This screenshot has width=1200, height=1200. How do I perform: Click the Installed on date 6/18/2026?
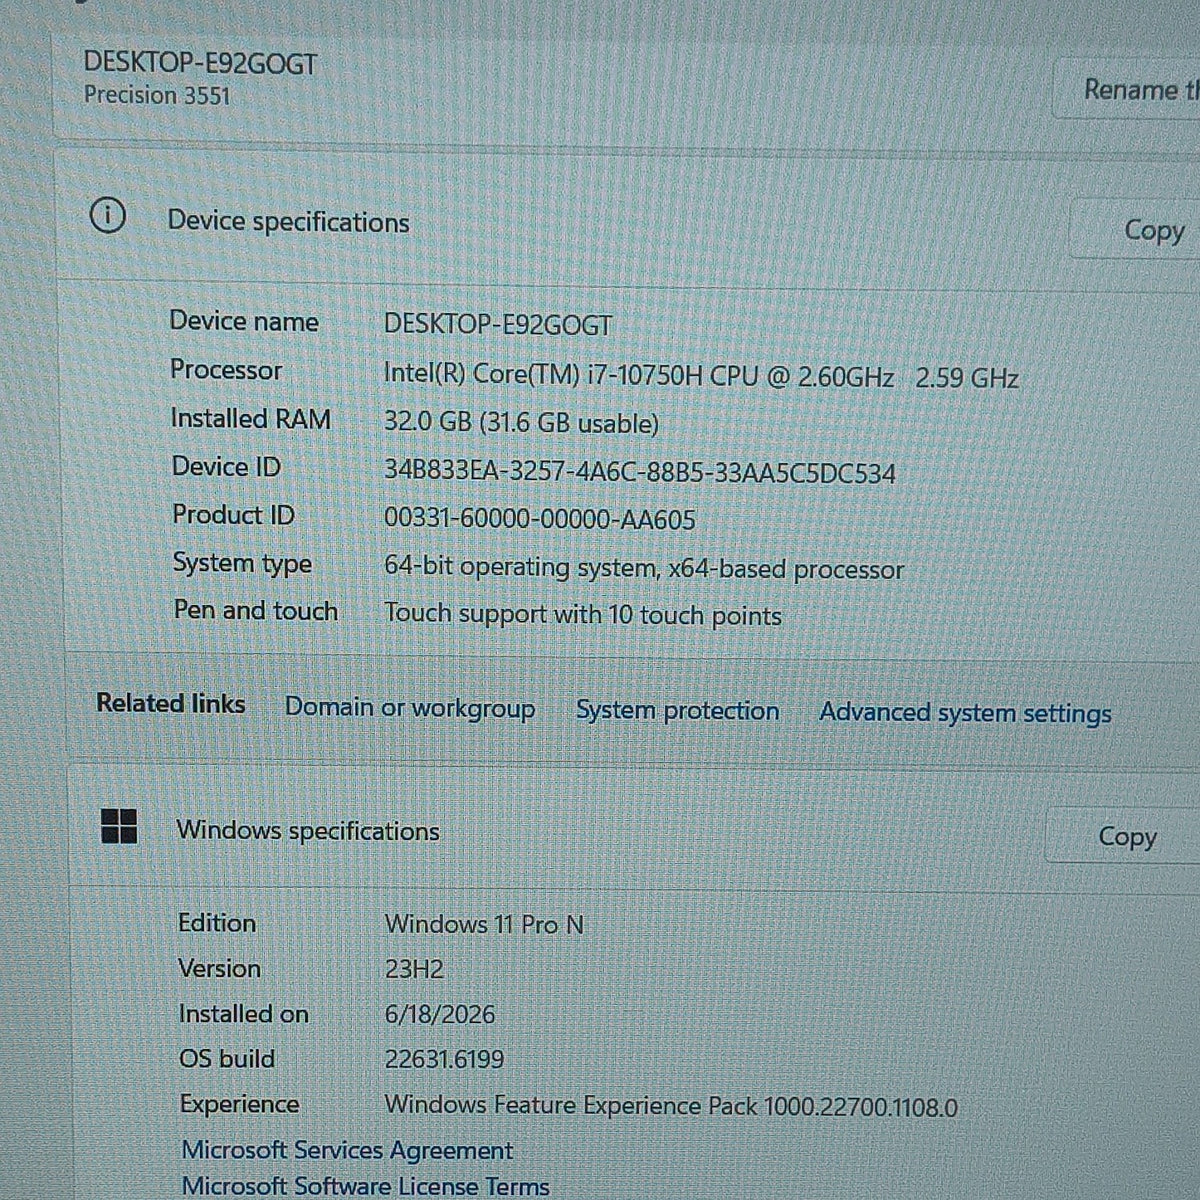[440, 1014]
